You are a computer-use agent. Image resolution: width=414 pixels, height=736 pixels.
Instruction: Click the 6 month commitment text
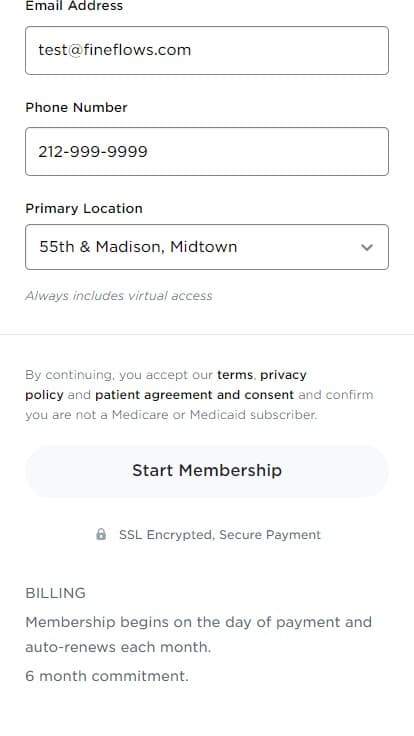tap(107, 676)
